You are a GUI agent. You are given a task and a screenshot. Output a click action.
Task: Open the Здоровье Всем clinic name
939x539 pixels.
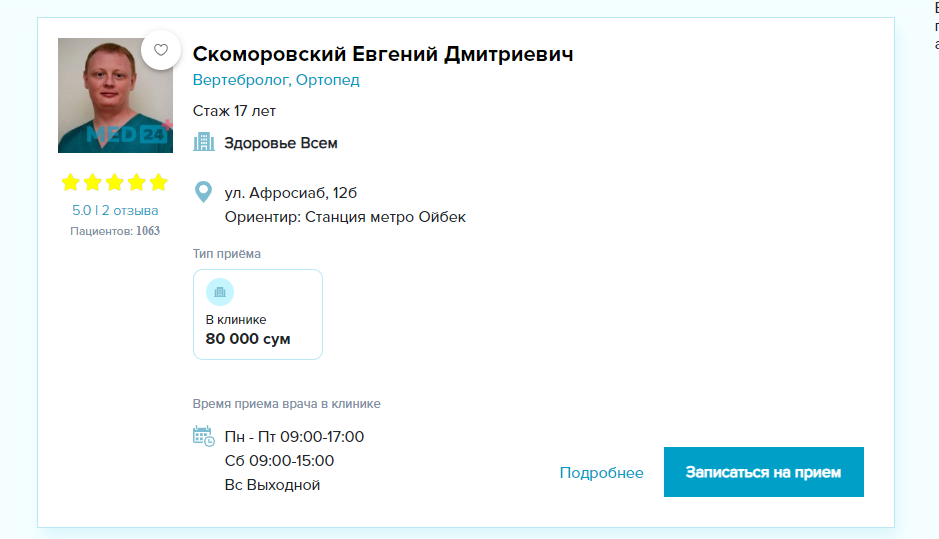(281, 143)
